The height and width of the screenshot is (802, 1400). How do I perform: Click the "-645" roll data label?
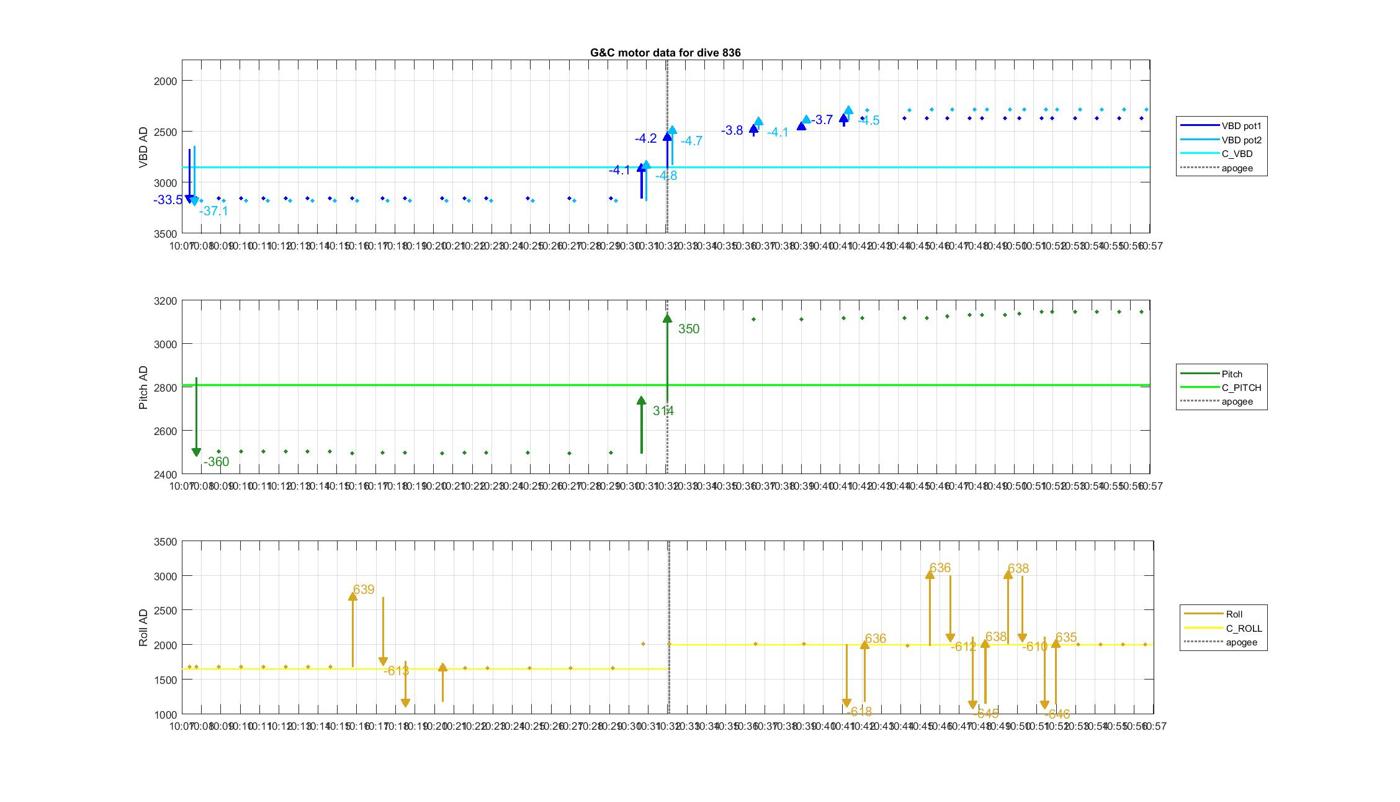986,714
